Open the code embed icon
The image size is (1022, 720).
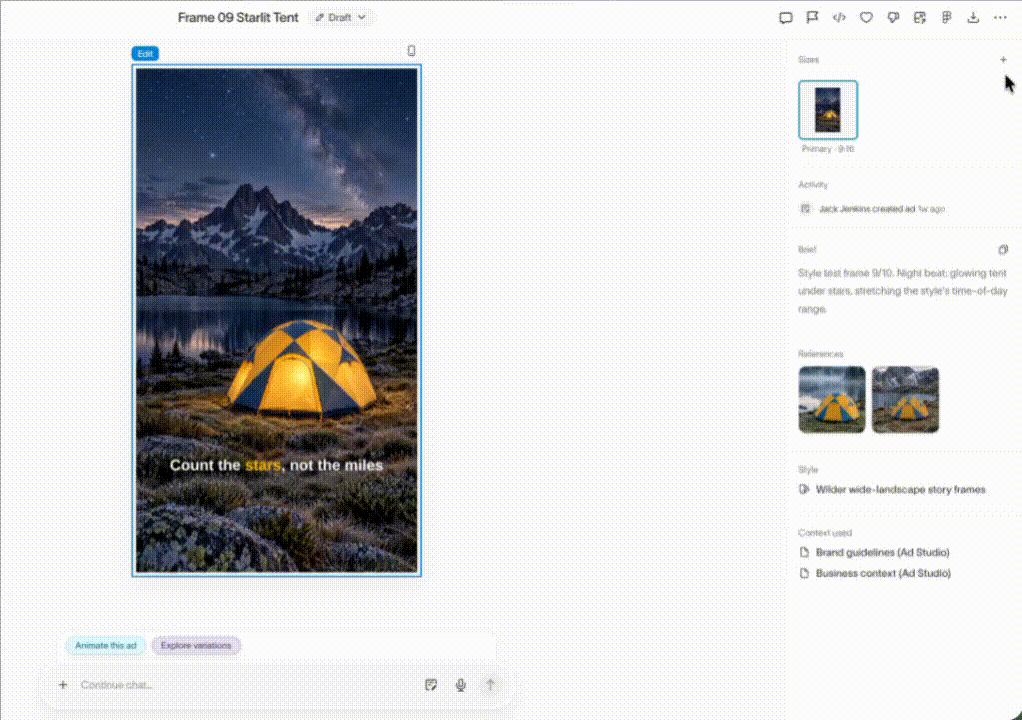[839, 18]
